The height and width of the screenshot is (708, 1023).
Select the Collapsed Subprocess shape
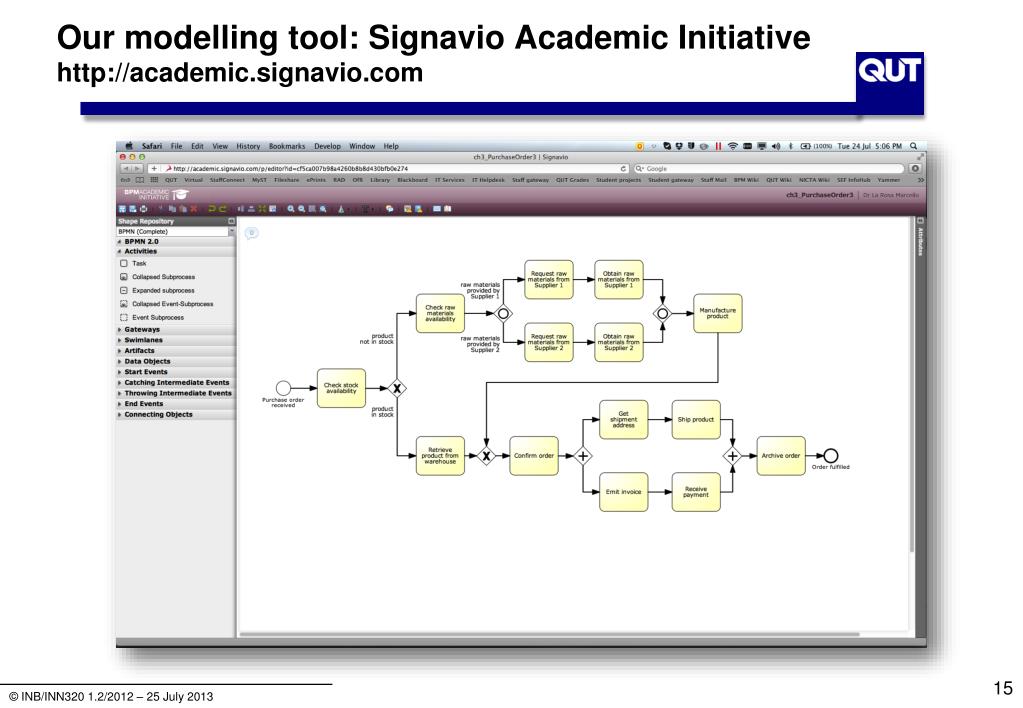pos(157,277)
